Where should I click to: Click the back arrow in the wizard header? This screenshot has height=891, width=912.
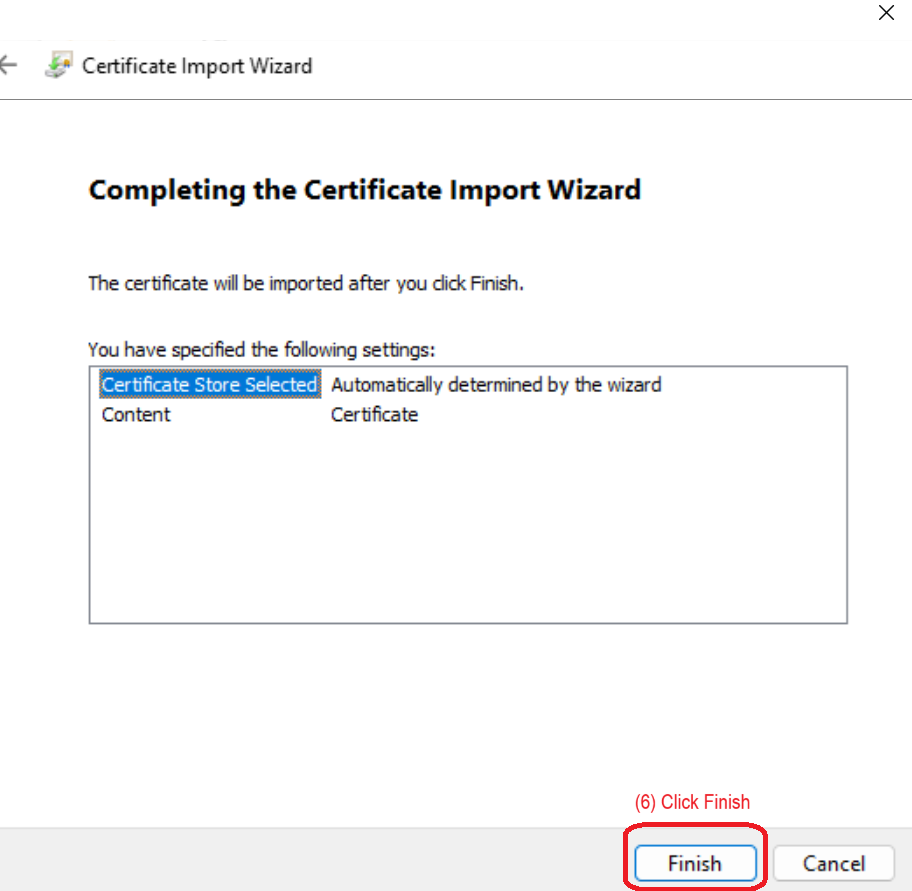coord(9,66)
